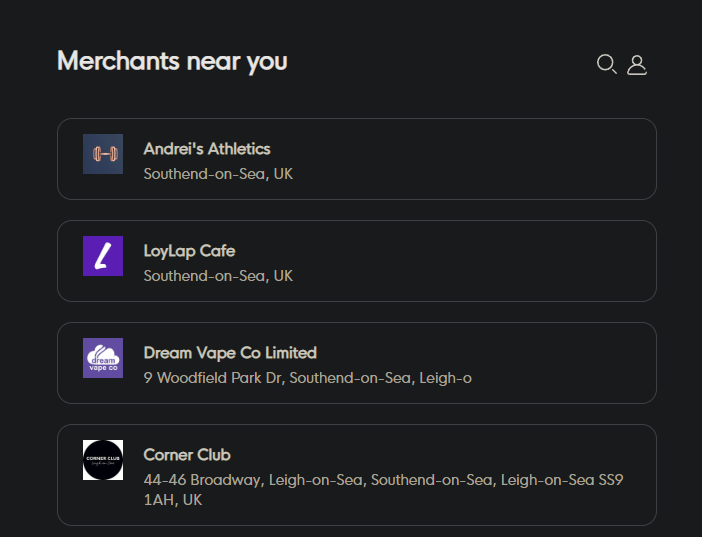
Task: Select the Andrei's Athletics merchant name
Action: (x=207, y=149)
